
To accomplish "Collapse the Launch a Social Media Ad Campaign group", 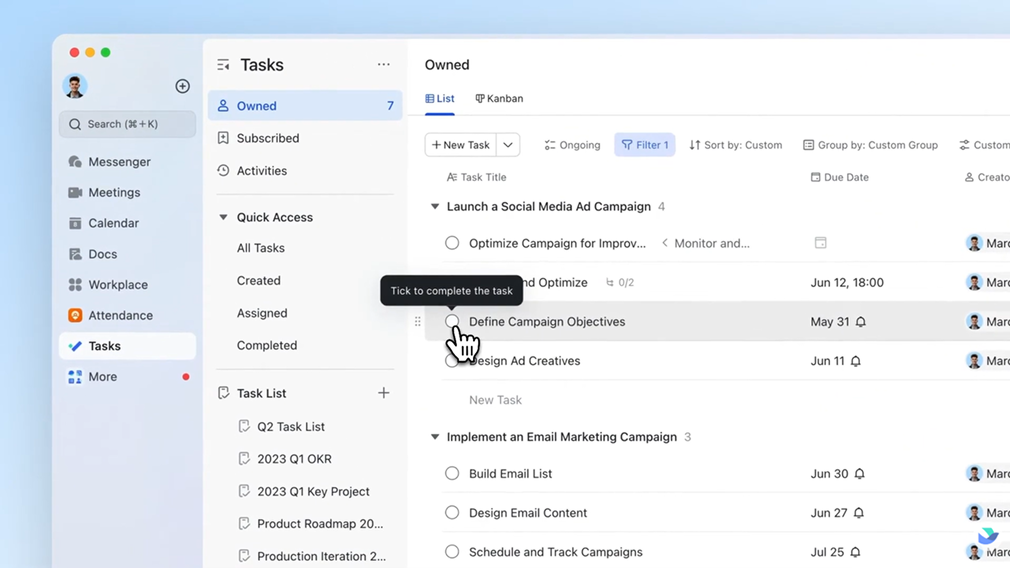I will (435, 207).
